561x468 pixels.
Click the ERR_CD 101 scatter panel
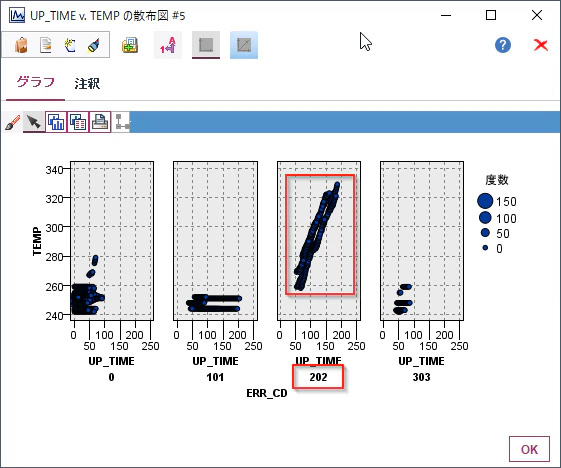pyautogui.click(x=215, y=241)
